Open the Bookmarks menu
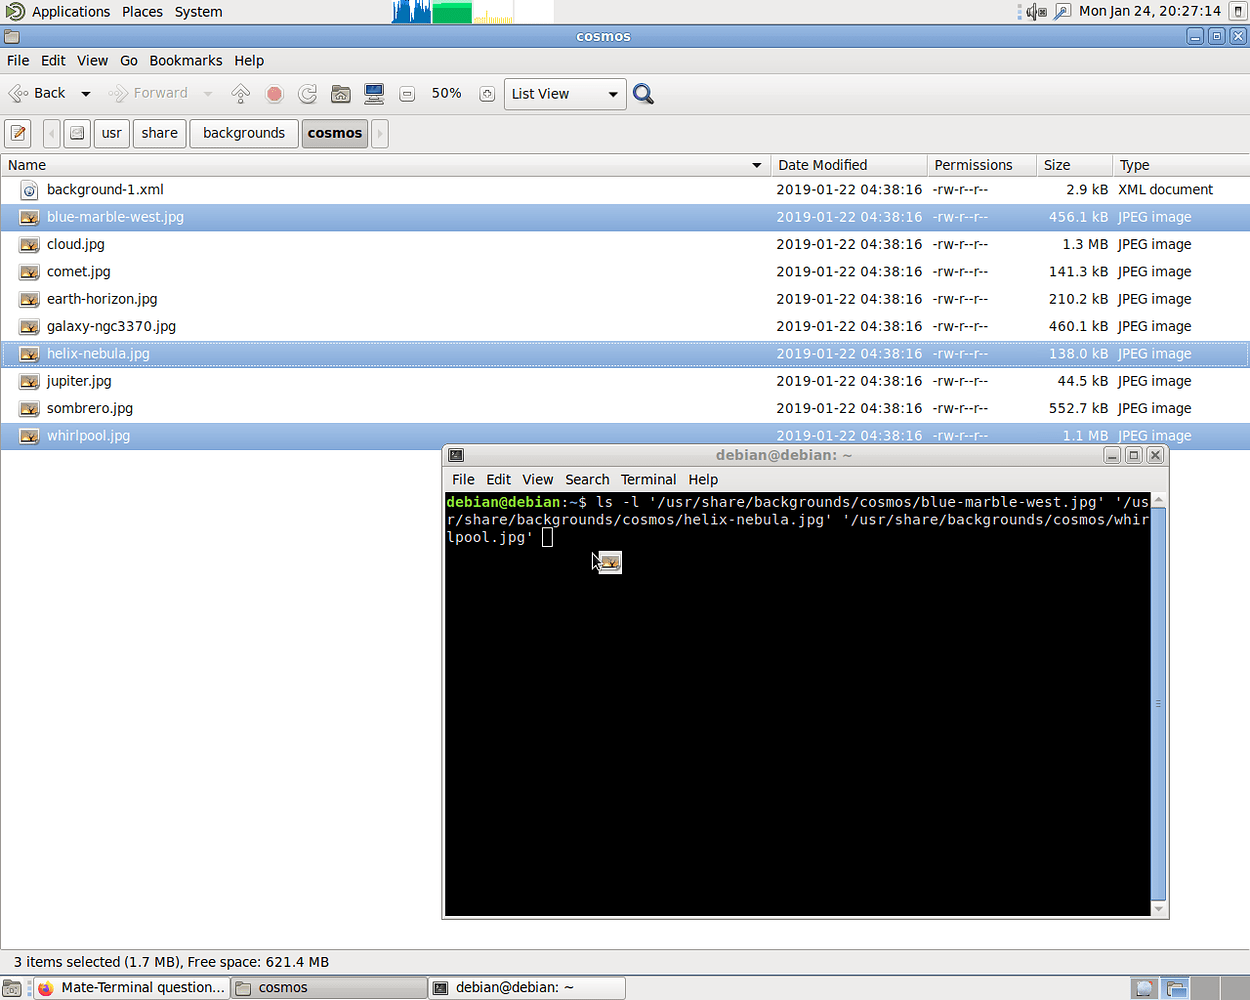Screen dimensions: 1250x1000 pyautogui.click(x=186, y=60)
